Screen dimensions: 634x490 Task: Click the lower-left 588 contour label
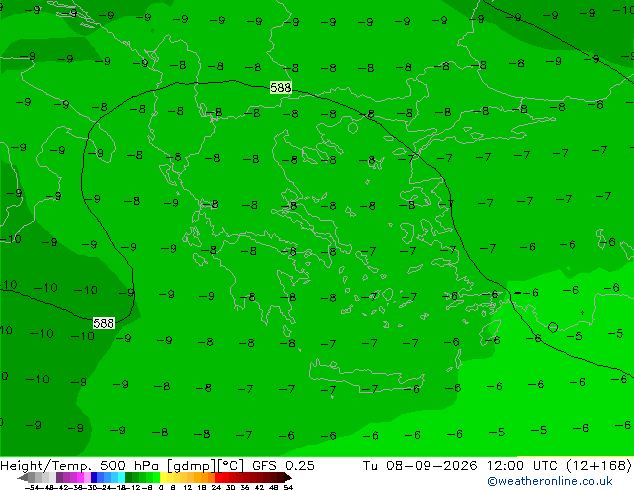coord(104,323)
